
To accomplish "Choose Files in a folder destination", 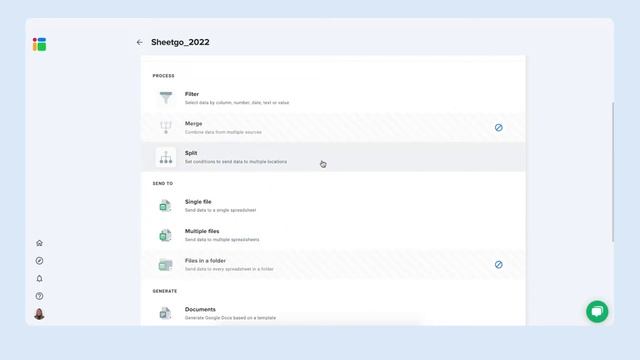I will point(333,264).
